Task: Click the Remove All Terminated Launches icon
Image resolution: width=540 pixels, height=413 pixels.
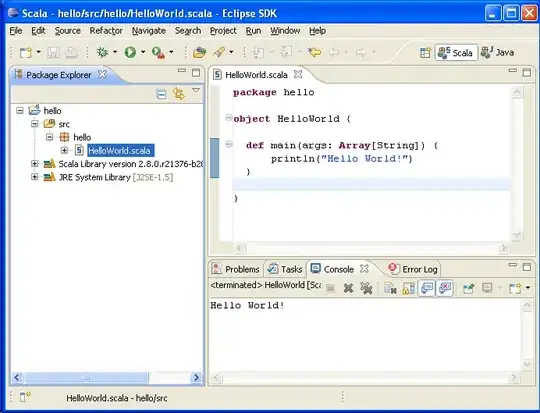Action: (x=366, y=288)
